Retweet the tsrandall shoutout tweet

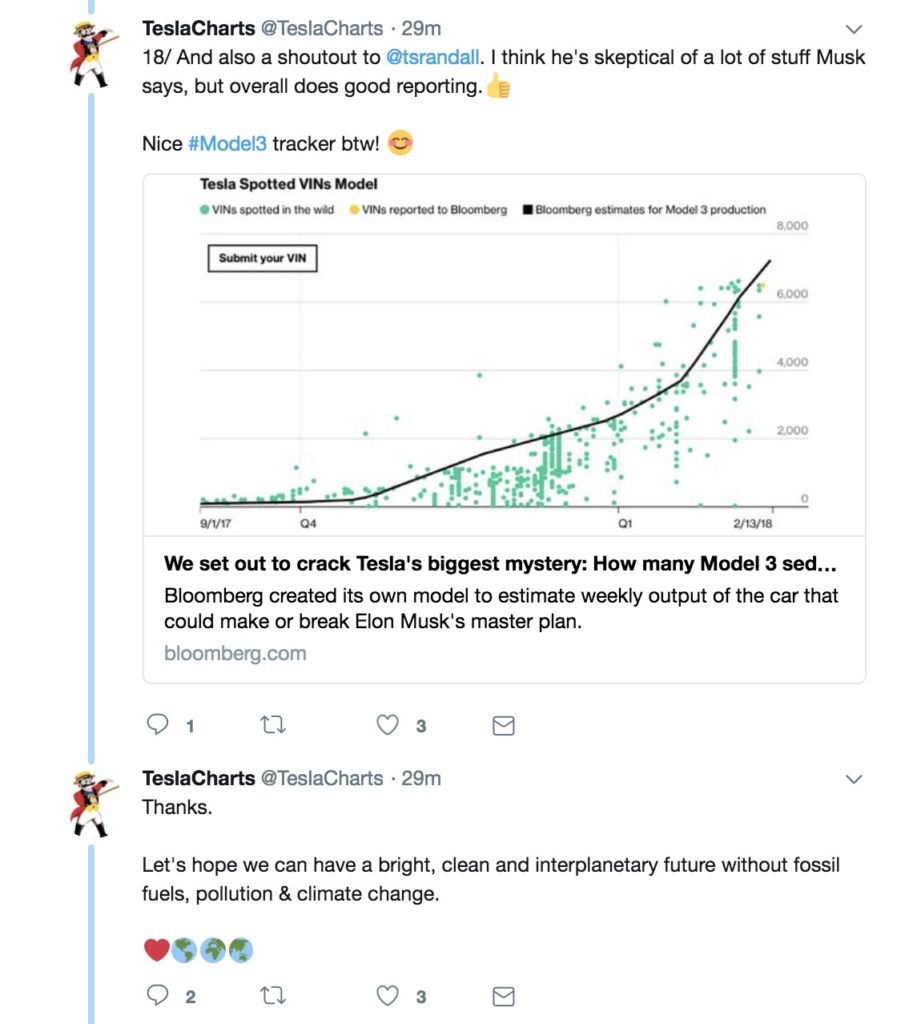(x=272, y=725)
